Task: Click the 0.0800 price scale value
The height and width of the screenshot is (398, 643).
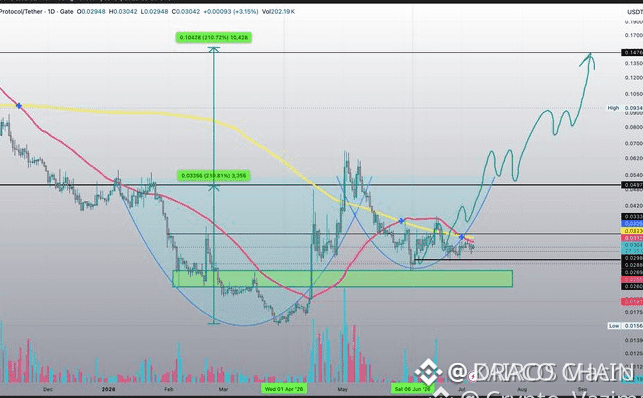Action: tap(634, 127)
